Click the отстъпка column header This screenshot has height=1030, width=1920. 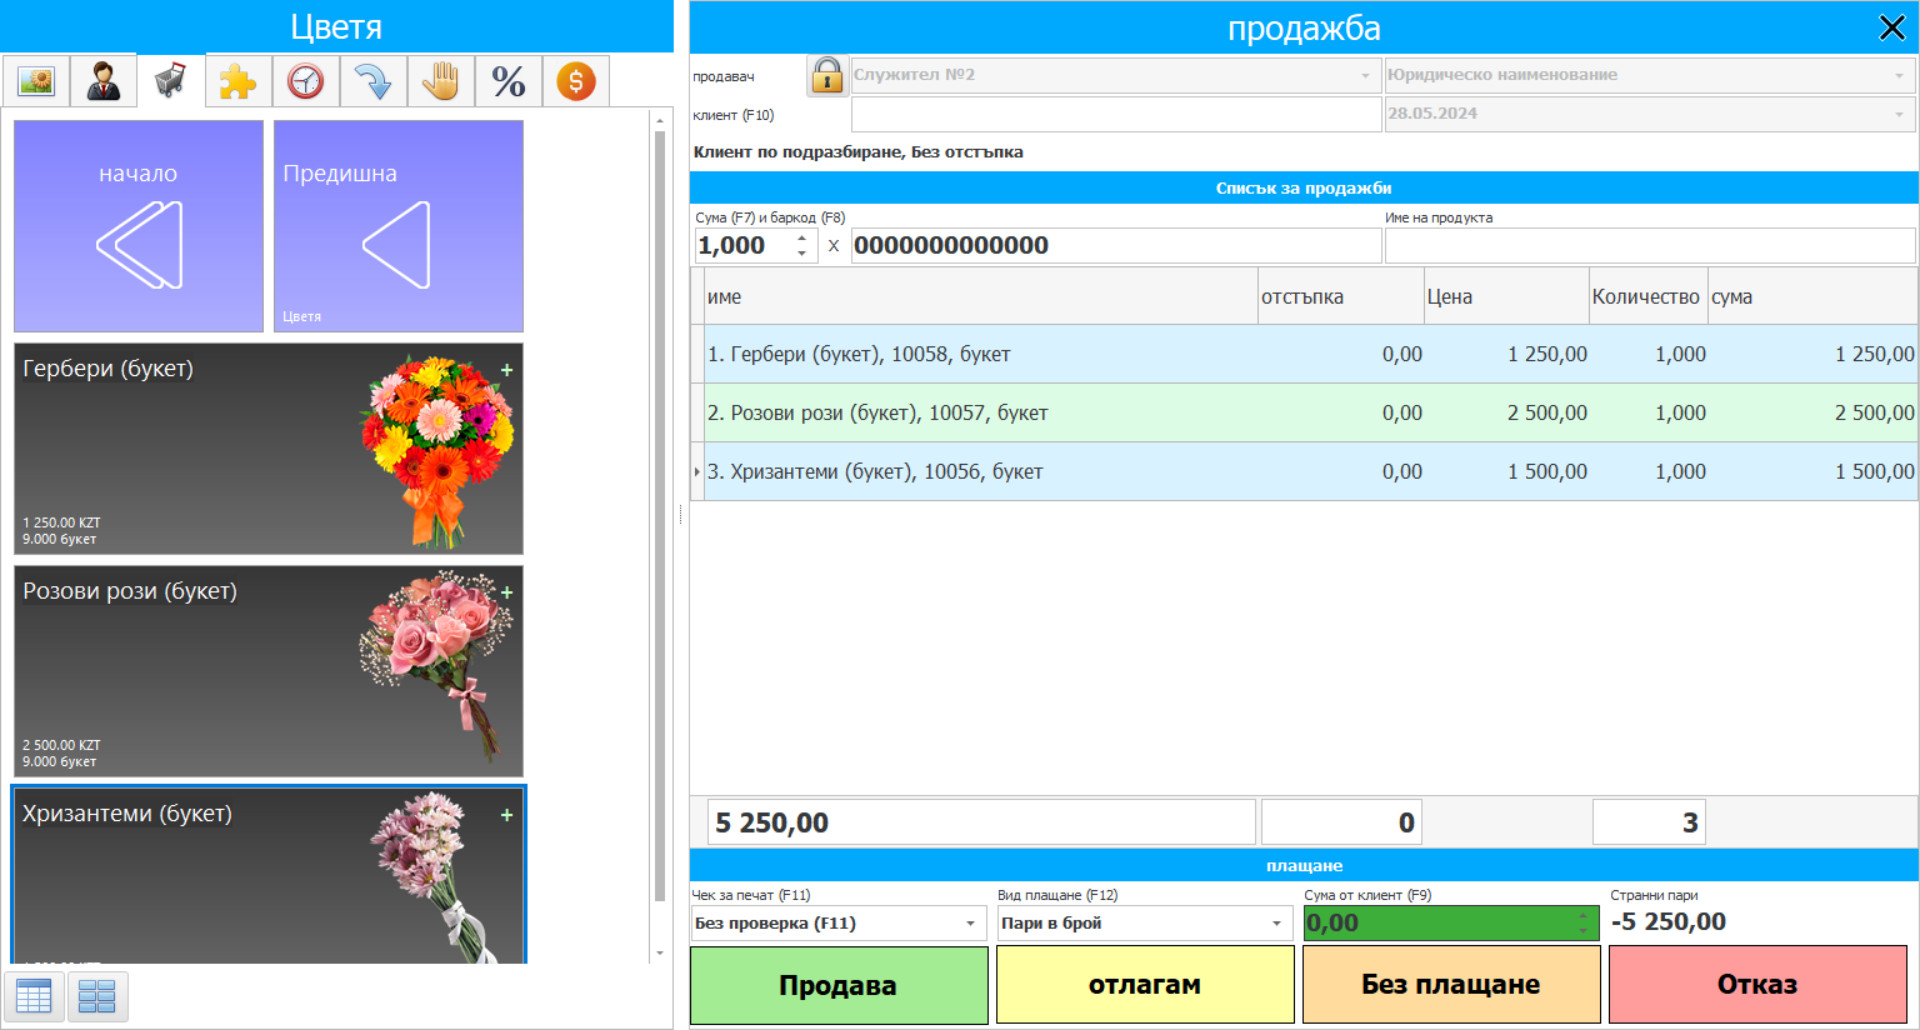click(1341, 297)
